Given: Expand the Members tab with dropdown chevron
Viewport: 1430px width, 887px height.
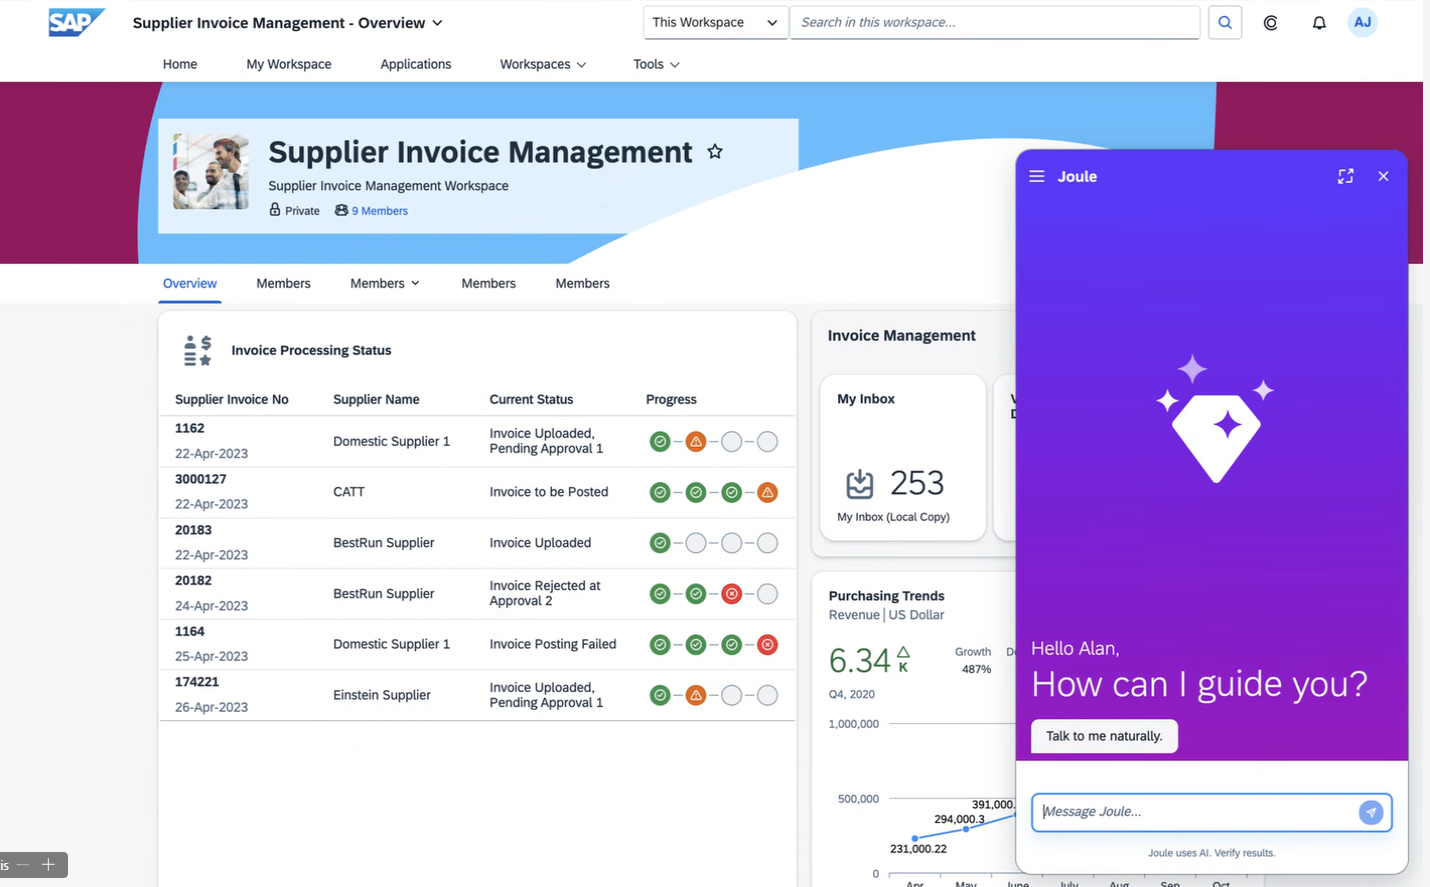Looking at the screenshot, I should click(x=385, y=283).
